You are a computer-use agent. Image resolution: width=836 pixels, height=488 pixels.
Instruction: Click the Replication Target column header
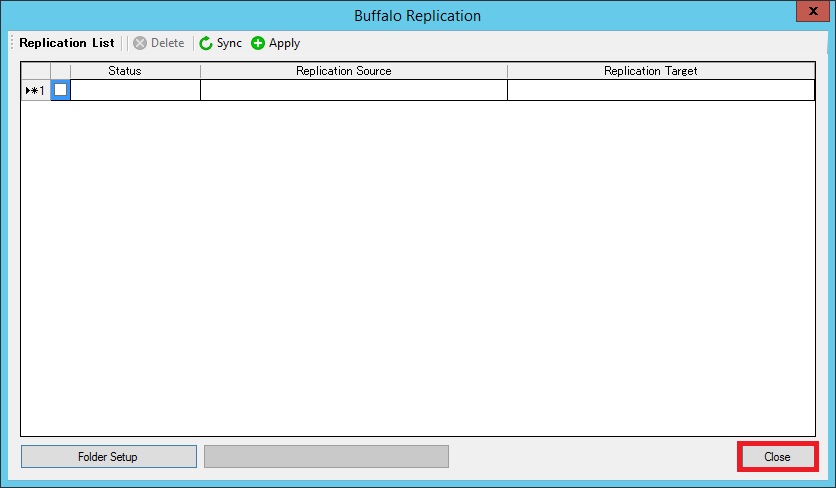pos(650,71)
